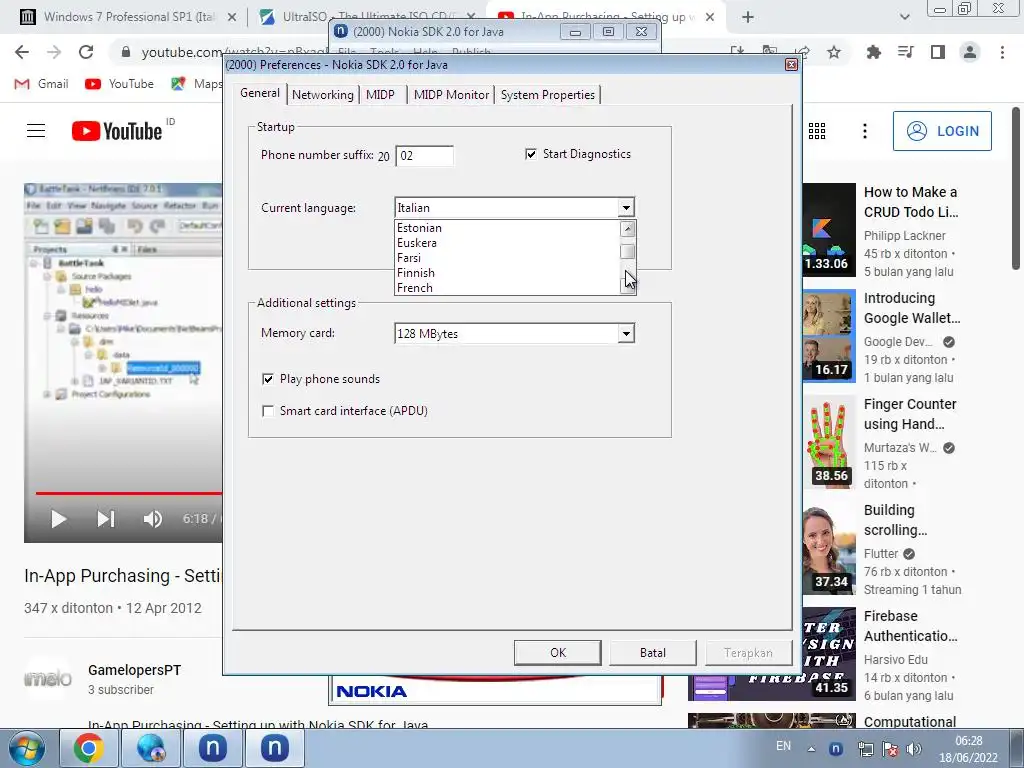Open the Firebase Authentication video title
This screenshot has height=768, width=1024.
[910, 626]
